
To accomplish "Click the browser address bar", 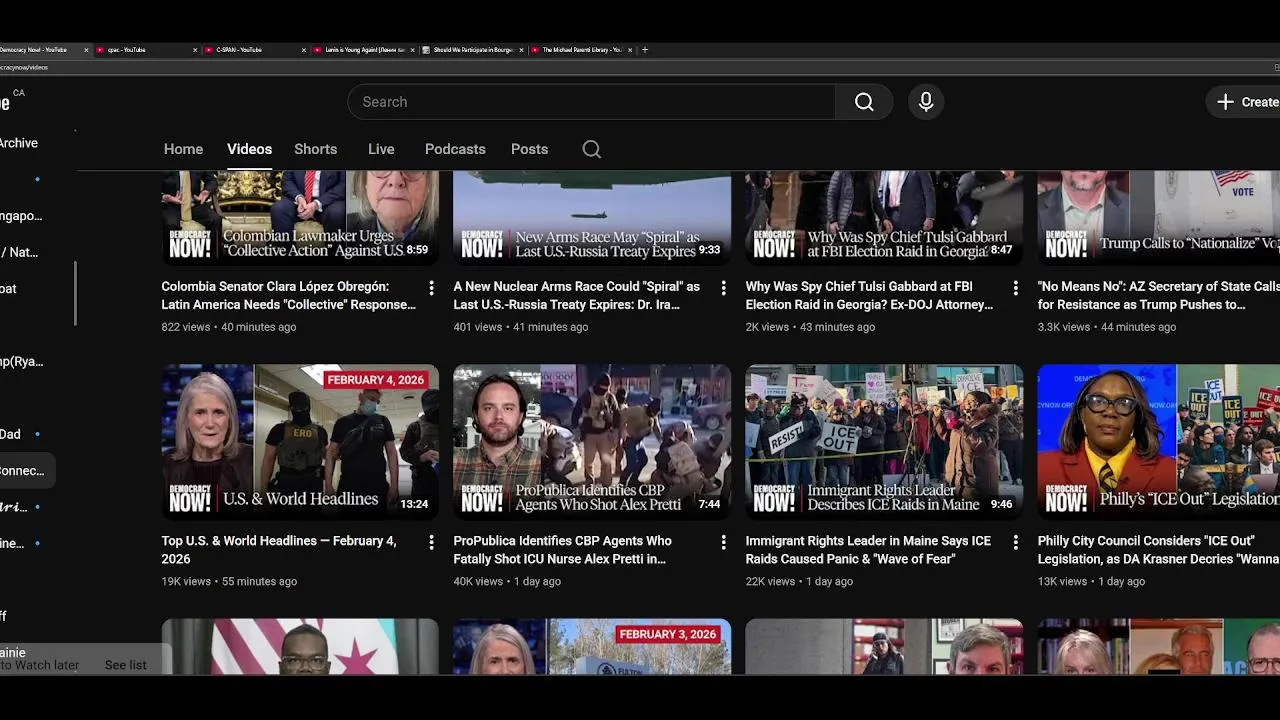I will pyautogui.click(x=640, y=67).
